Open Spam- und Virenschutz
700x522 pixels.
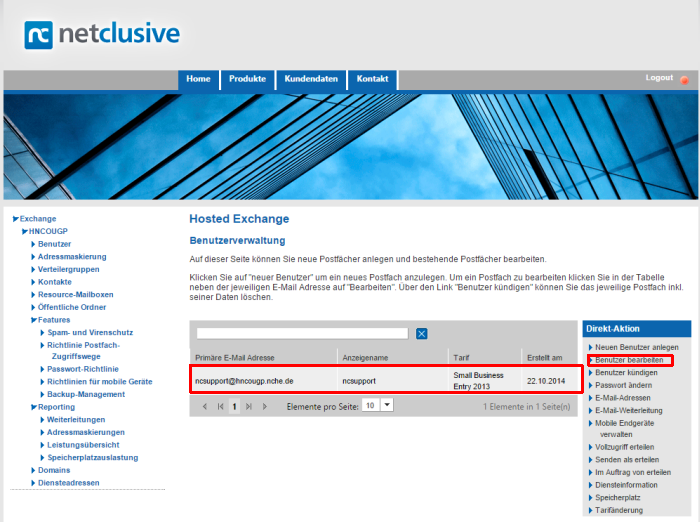pyautogui.click(x=90, y=332)
